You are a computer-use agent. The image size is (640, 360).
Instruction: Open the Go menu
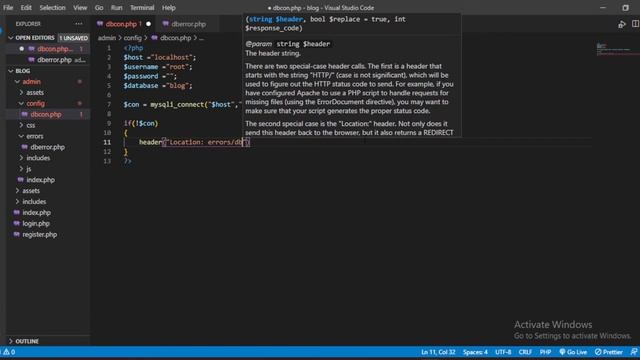click(99, 8)
